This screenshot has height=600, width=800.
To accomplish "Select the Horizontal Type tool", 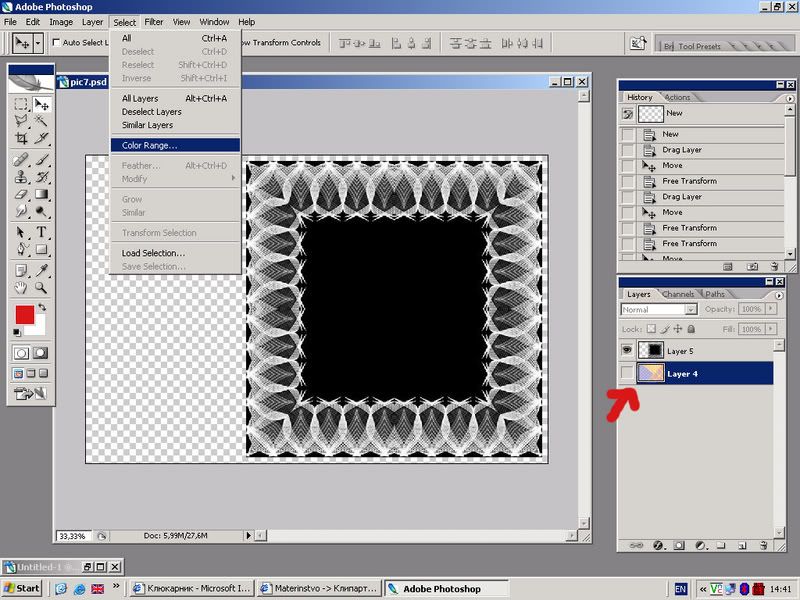I will [41, 232].
